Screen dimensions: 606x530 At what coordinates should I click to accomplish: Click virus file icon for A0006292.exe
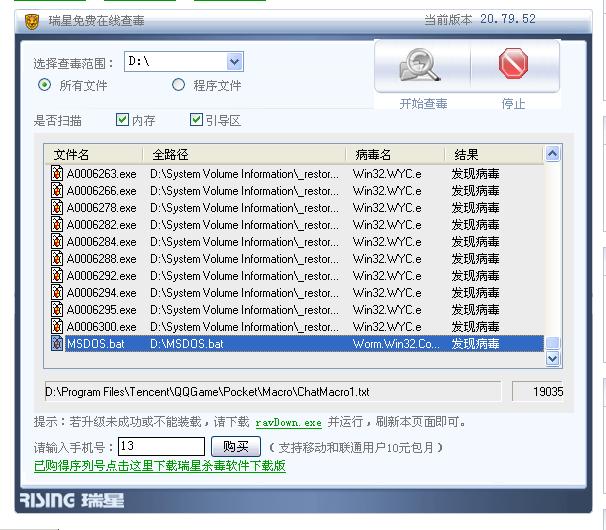[x=57, y=275]
